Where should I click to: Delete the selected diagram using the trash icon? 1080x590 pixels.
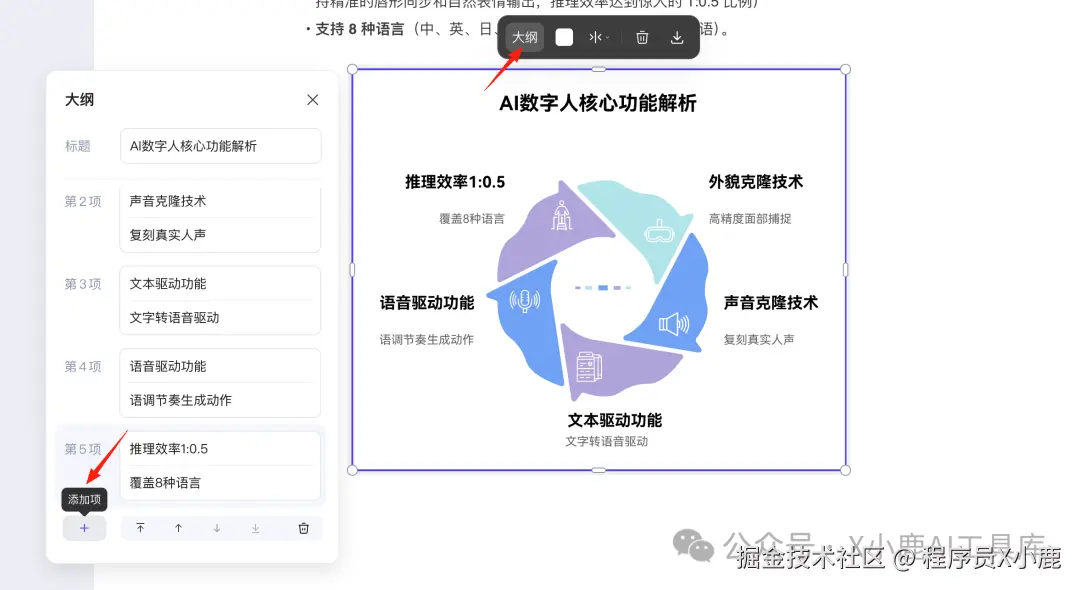640,37
